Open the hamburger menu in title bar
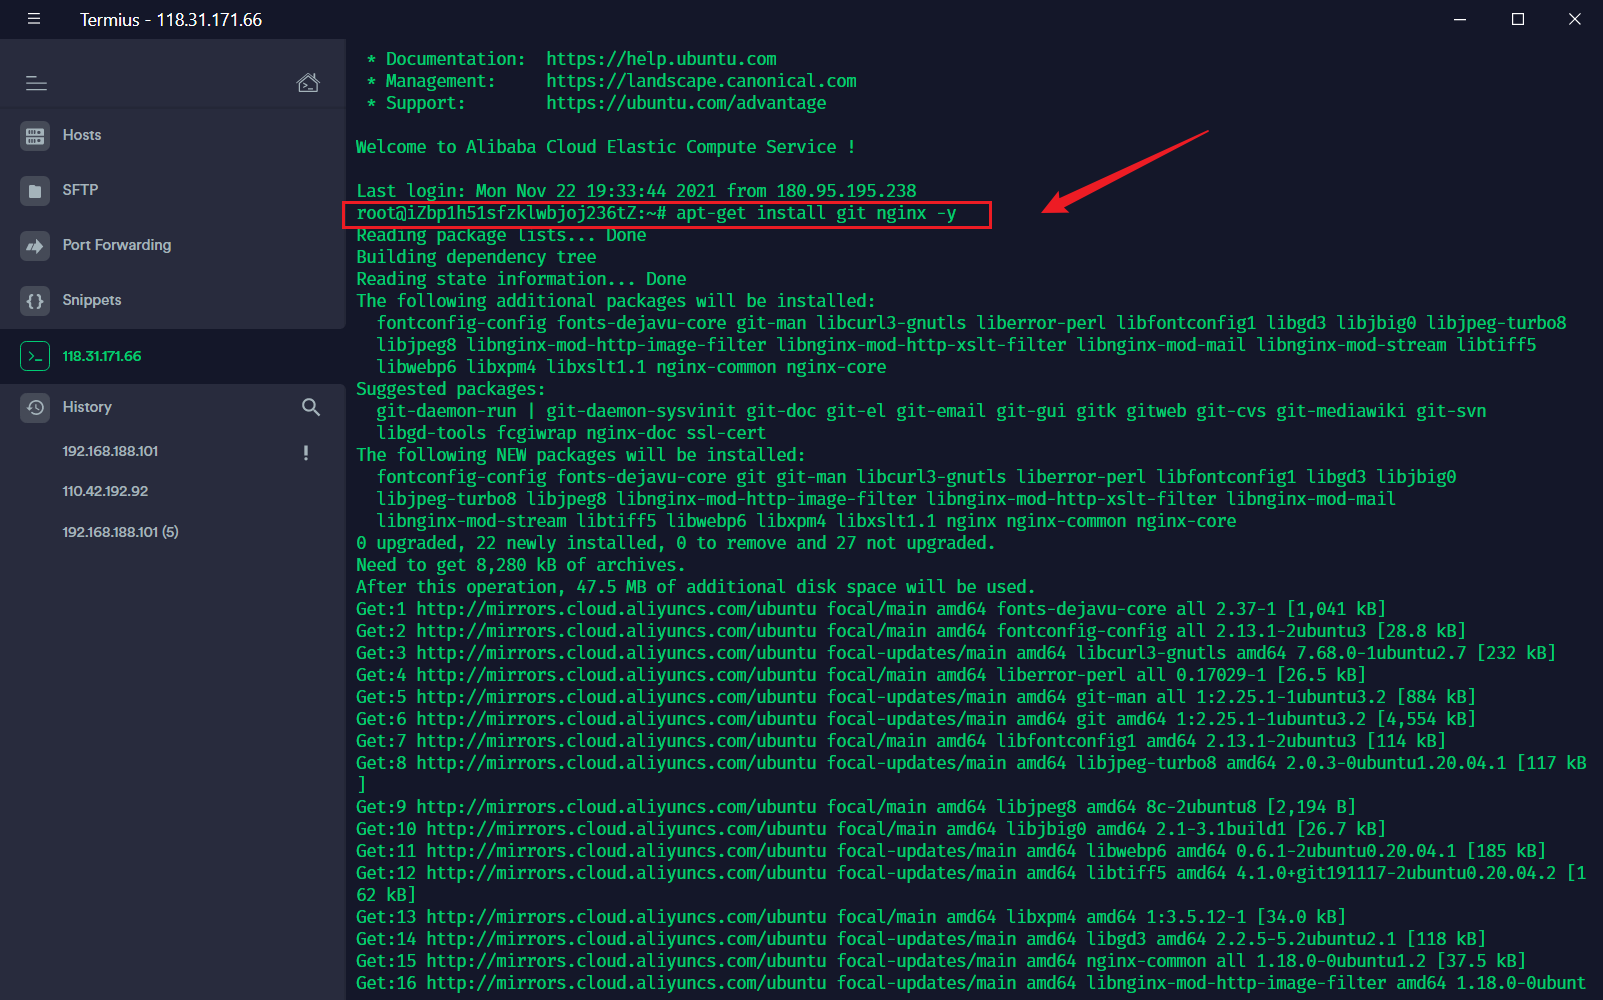The height and width of the screenshot is (1000, 1603). point(34,19)
